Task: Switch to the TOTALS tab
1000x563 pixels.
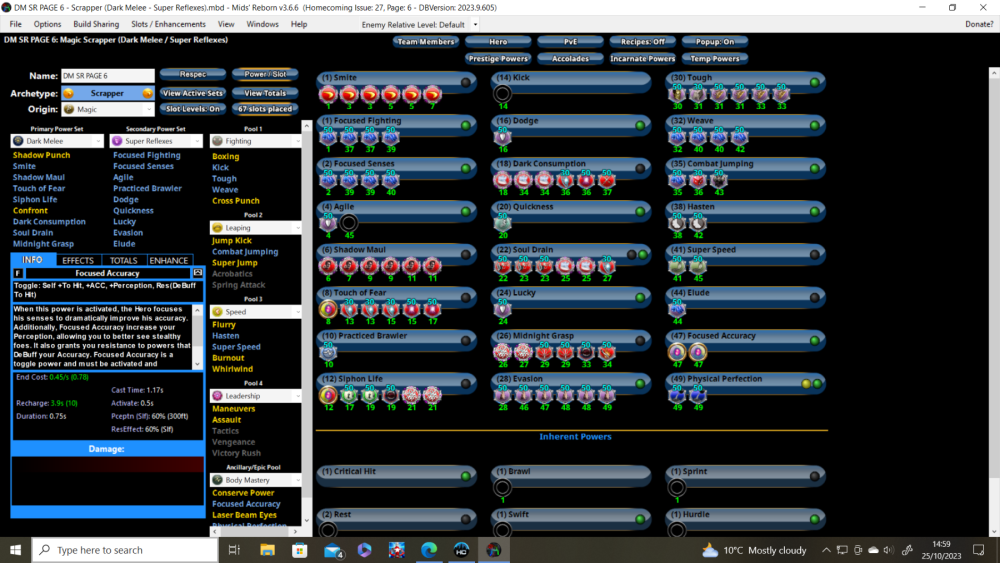Action: (123, 260)
